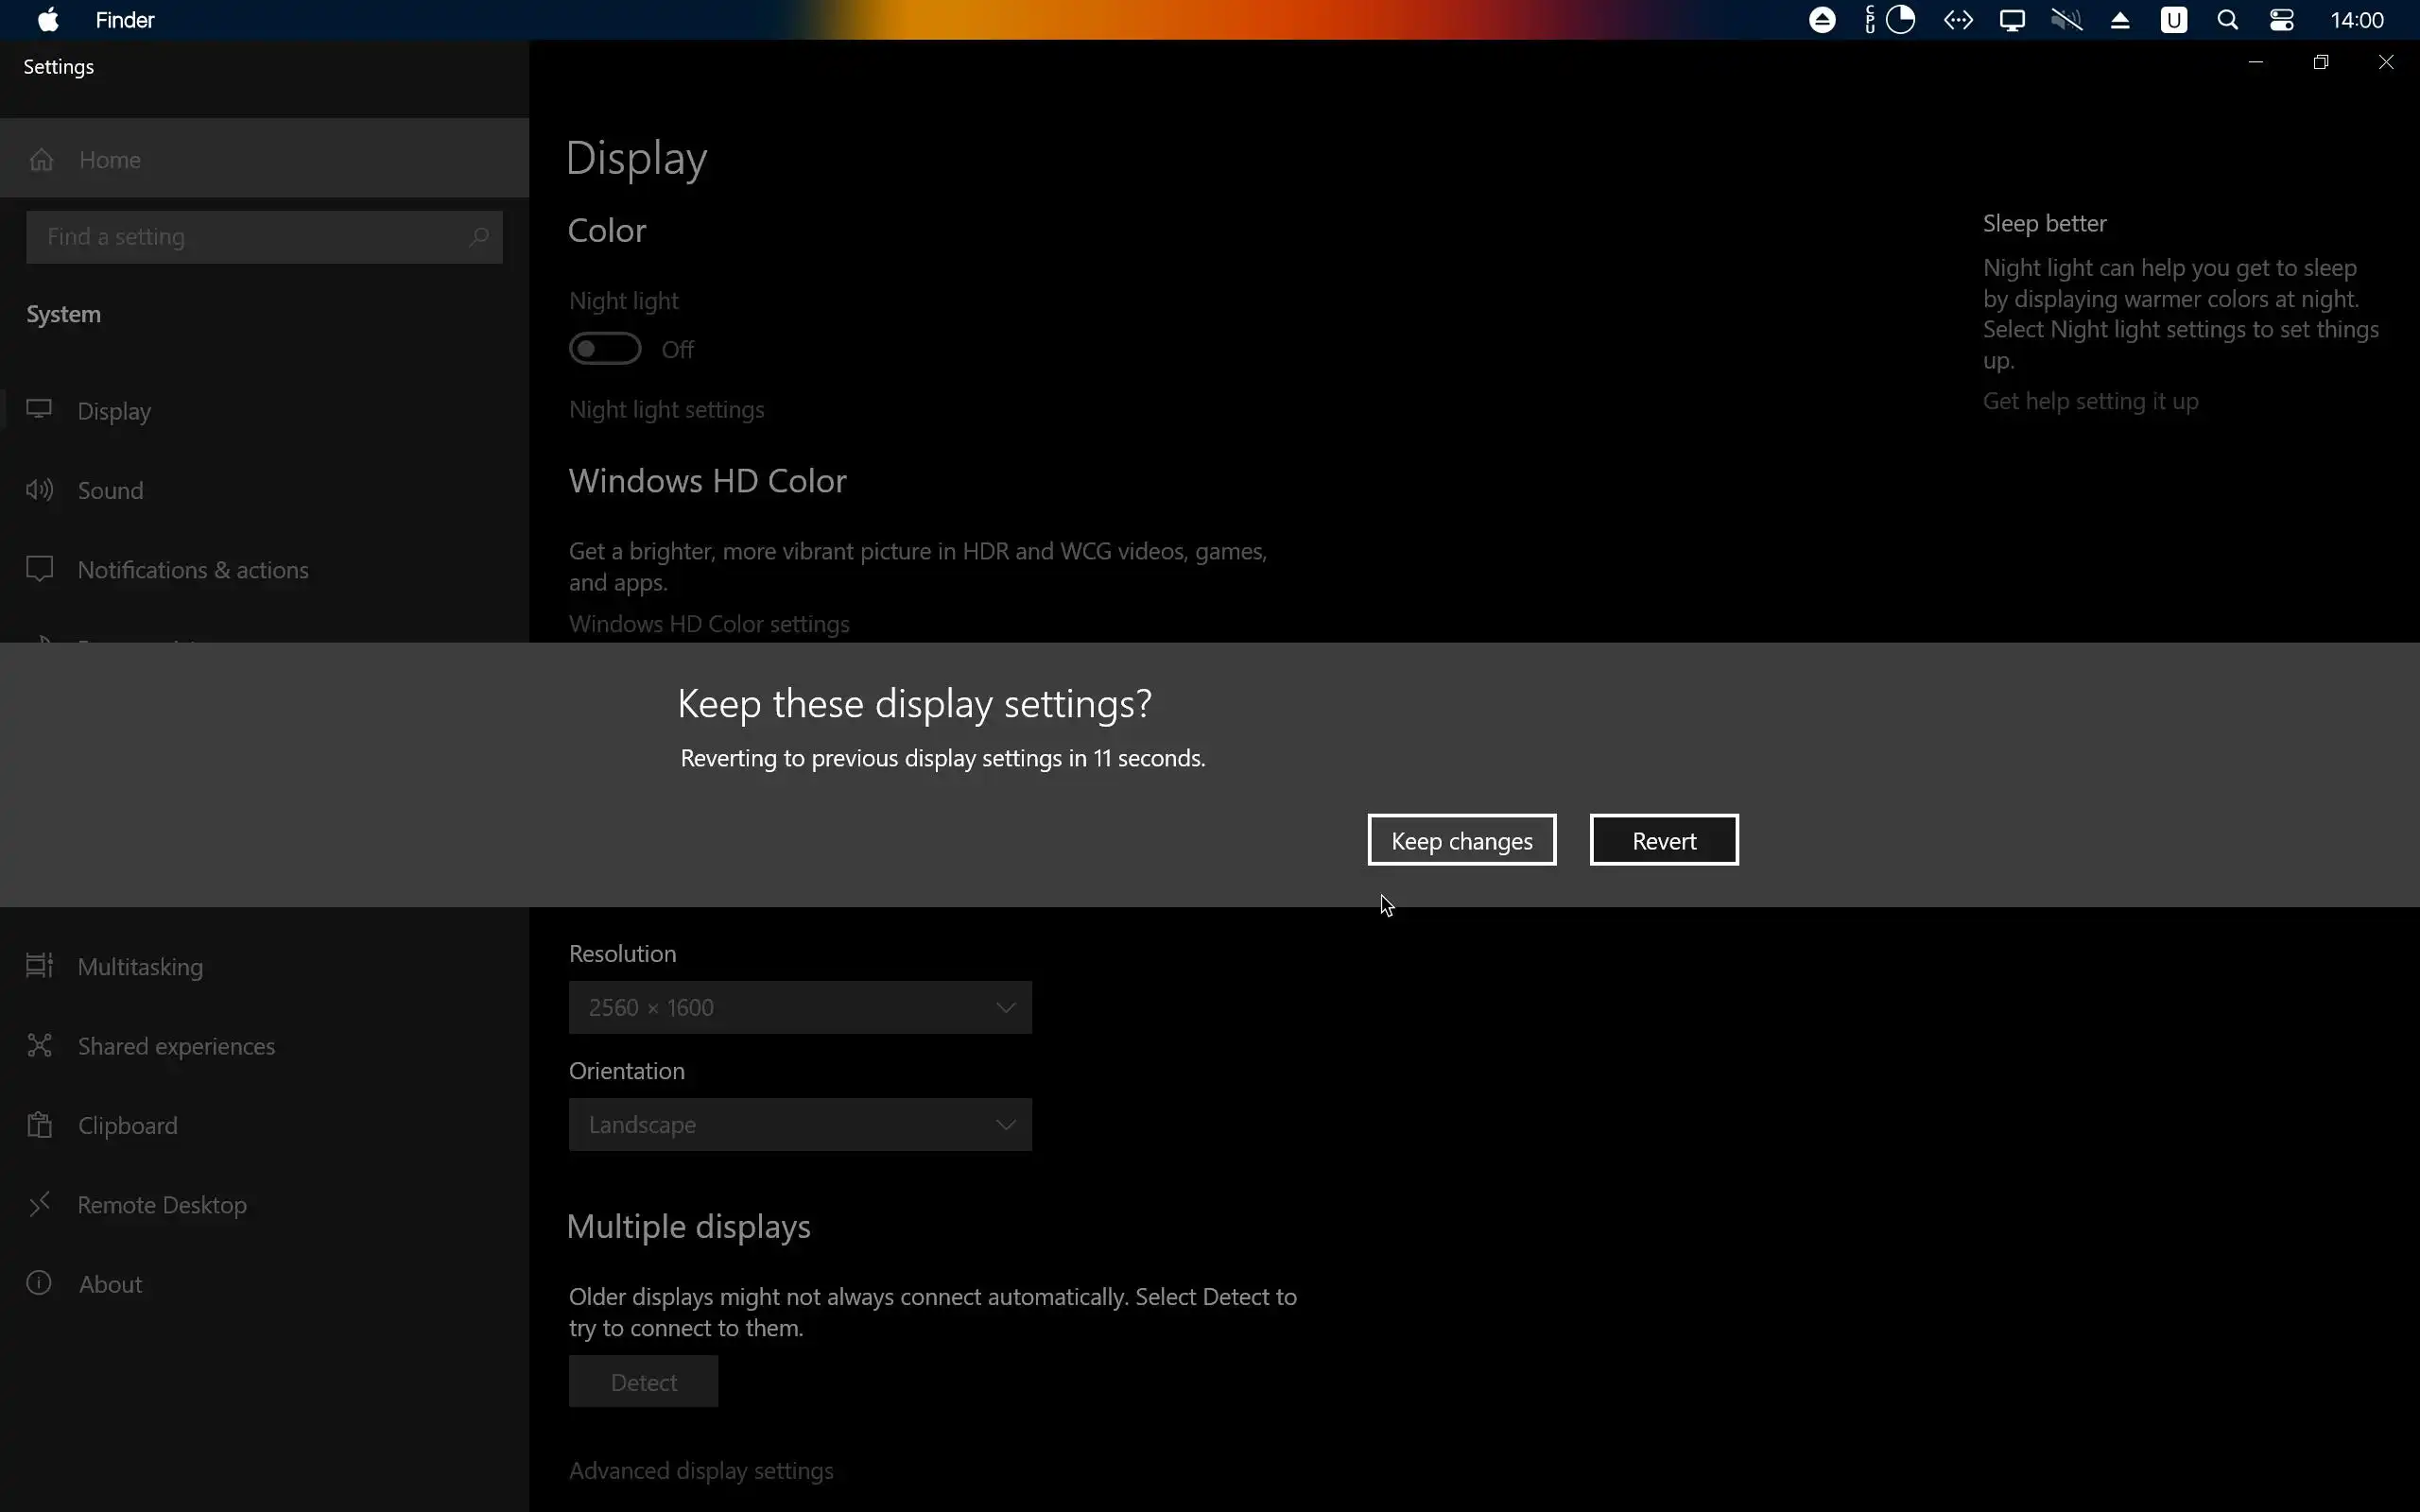
Task: Toggle the Night light switch
Action: 605,349
